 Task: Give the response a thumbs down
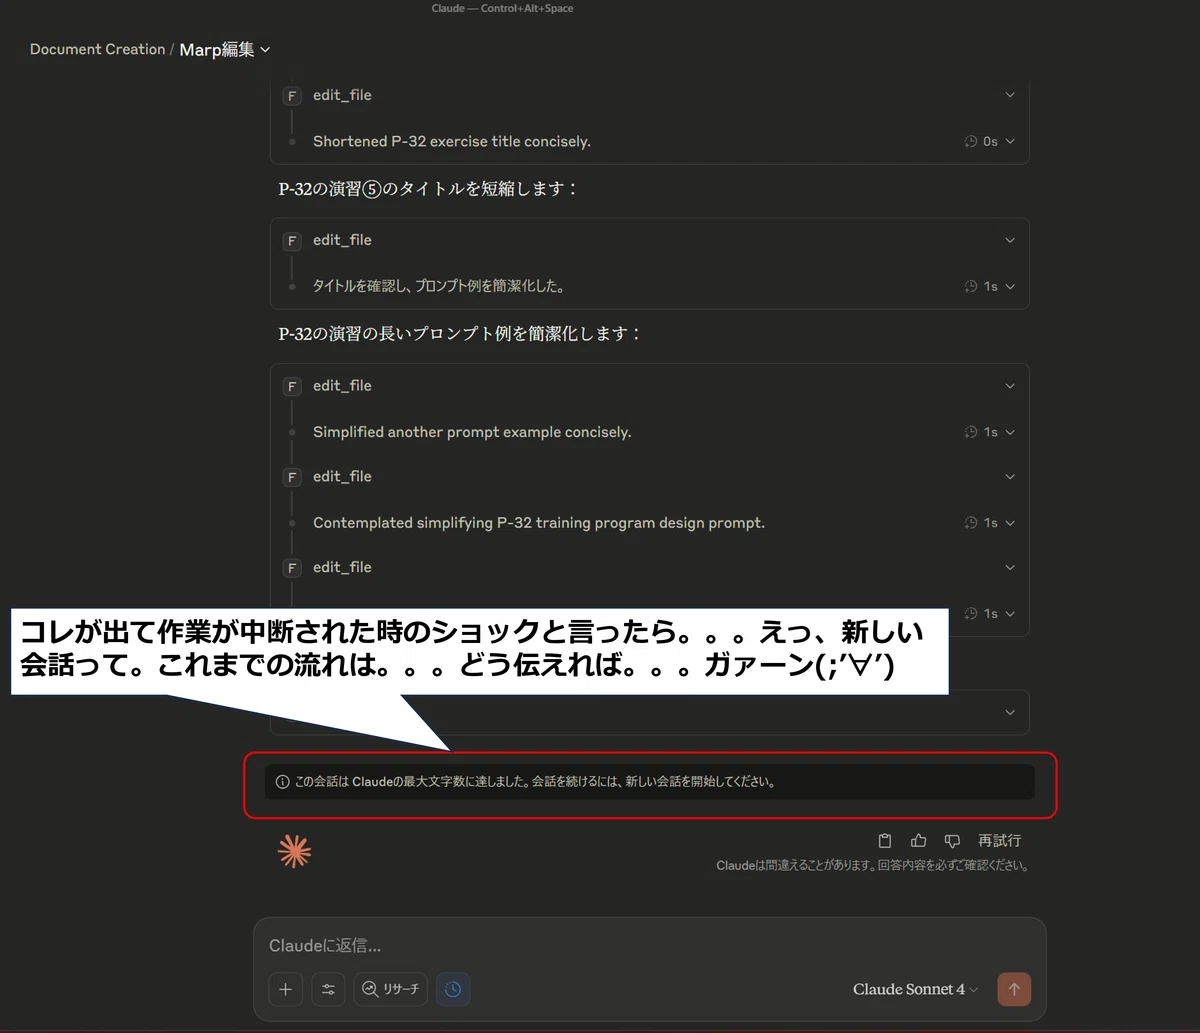(x=952, y=841)
